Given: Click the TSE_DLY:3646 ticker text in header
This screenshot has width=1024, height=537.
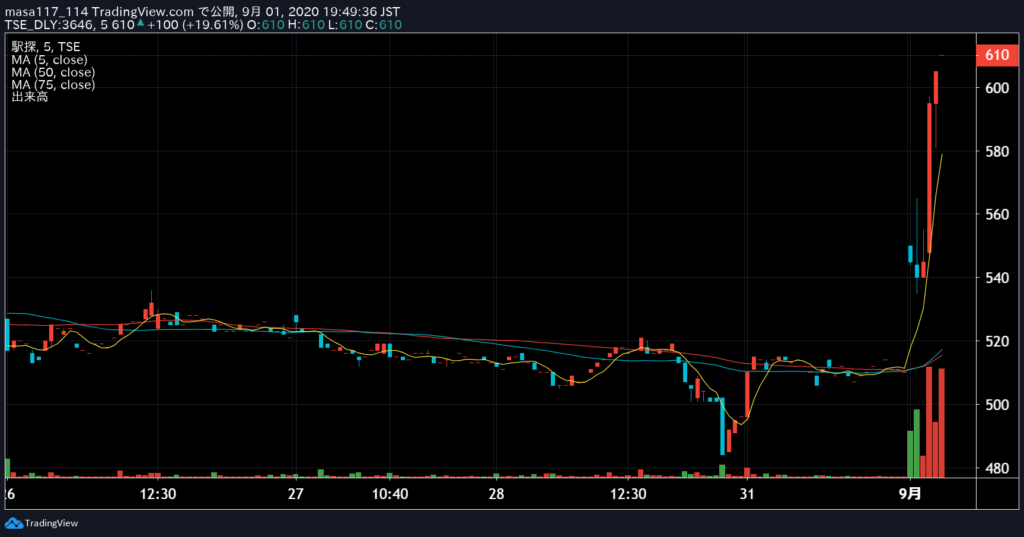Looking at the screenshot, I should 50,25.
